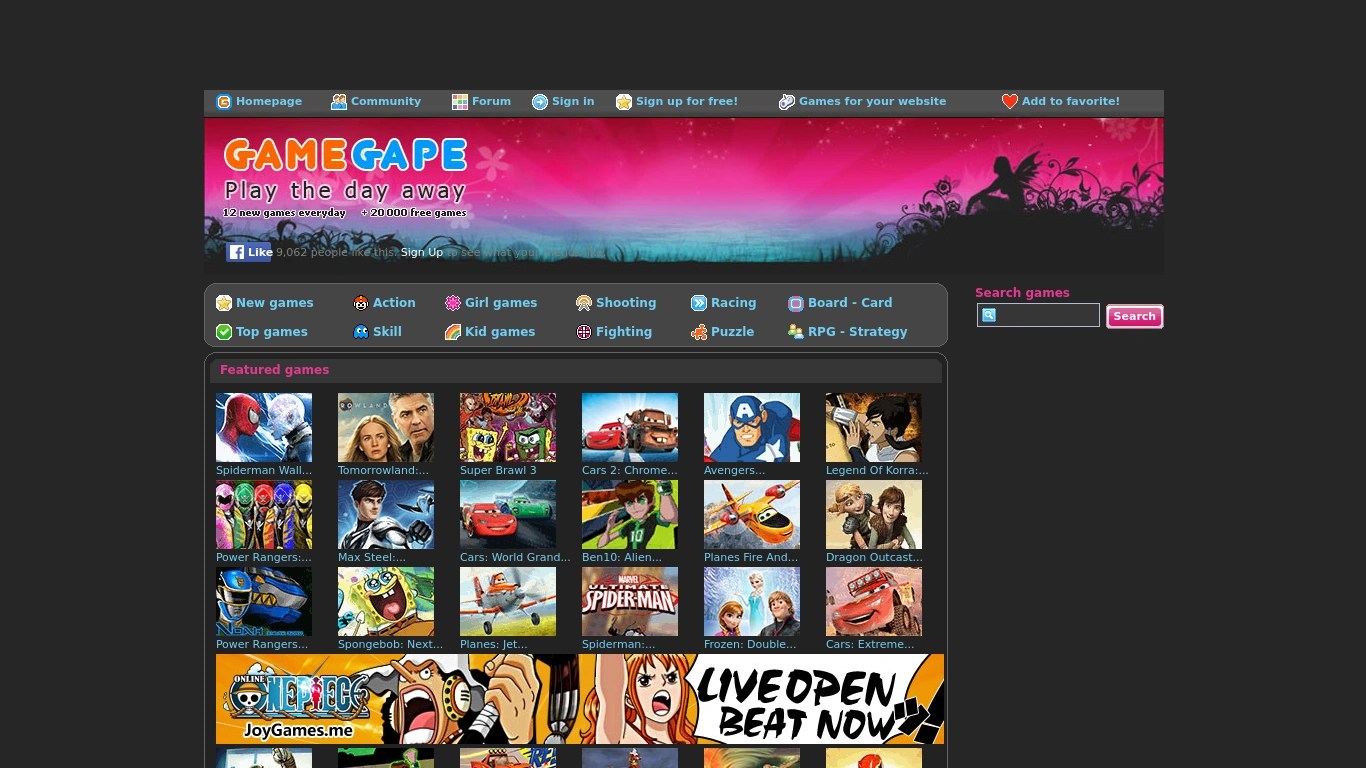
Task: Click the Facebook Like button
Action: coord(249,252)
